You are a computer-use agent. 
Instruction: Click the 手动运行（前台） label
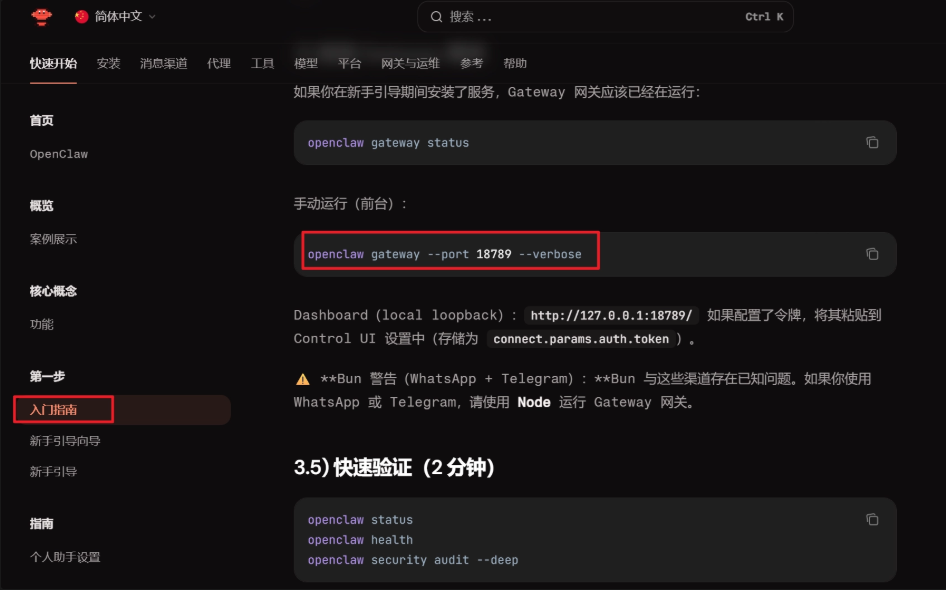click(x=350, y=204)
